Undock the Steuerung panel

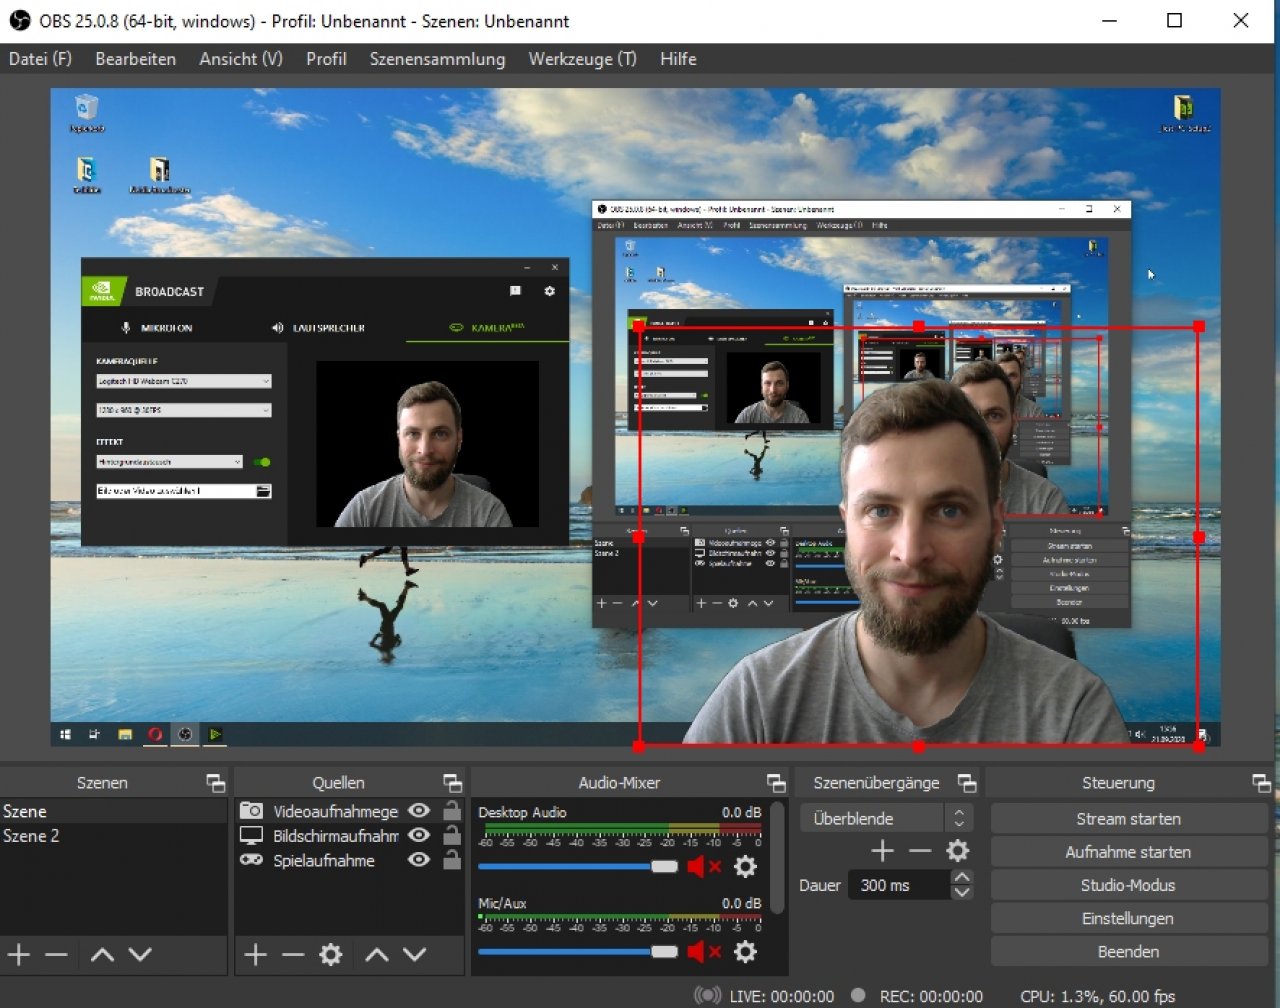(1261, 783)
